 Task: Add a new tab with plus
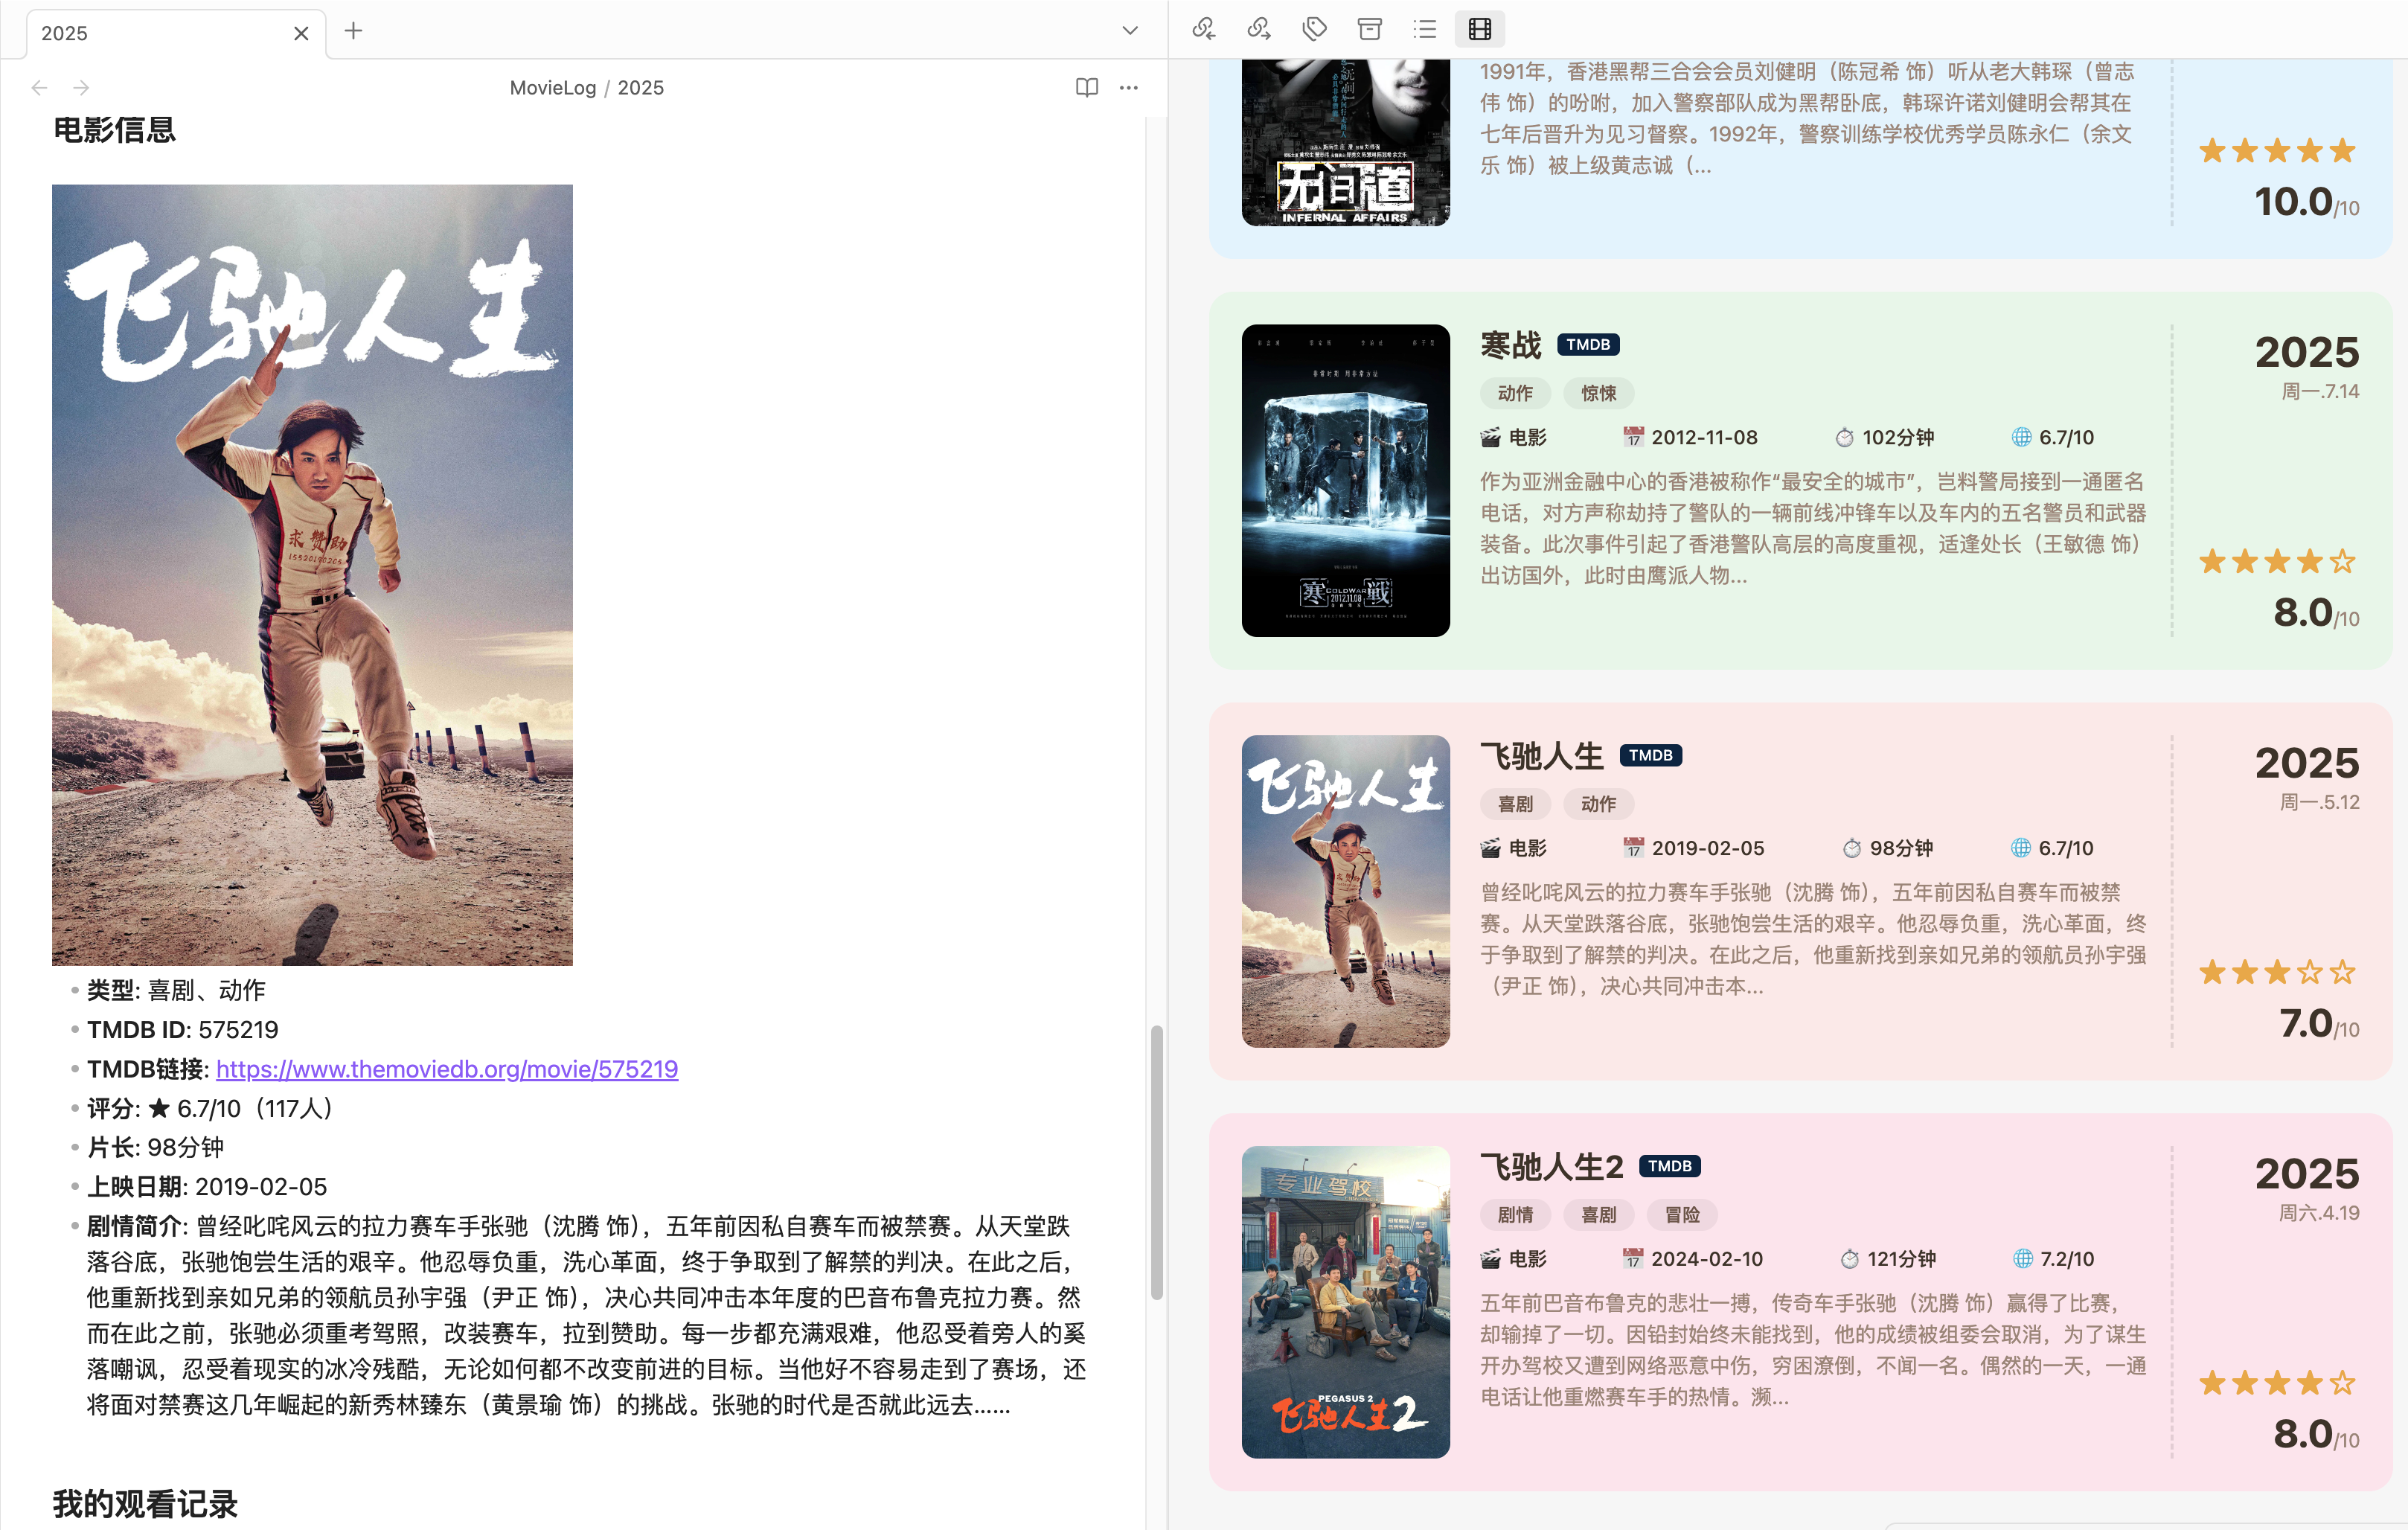pos(353,31)
